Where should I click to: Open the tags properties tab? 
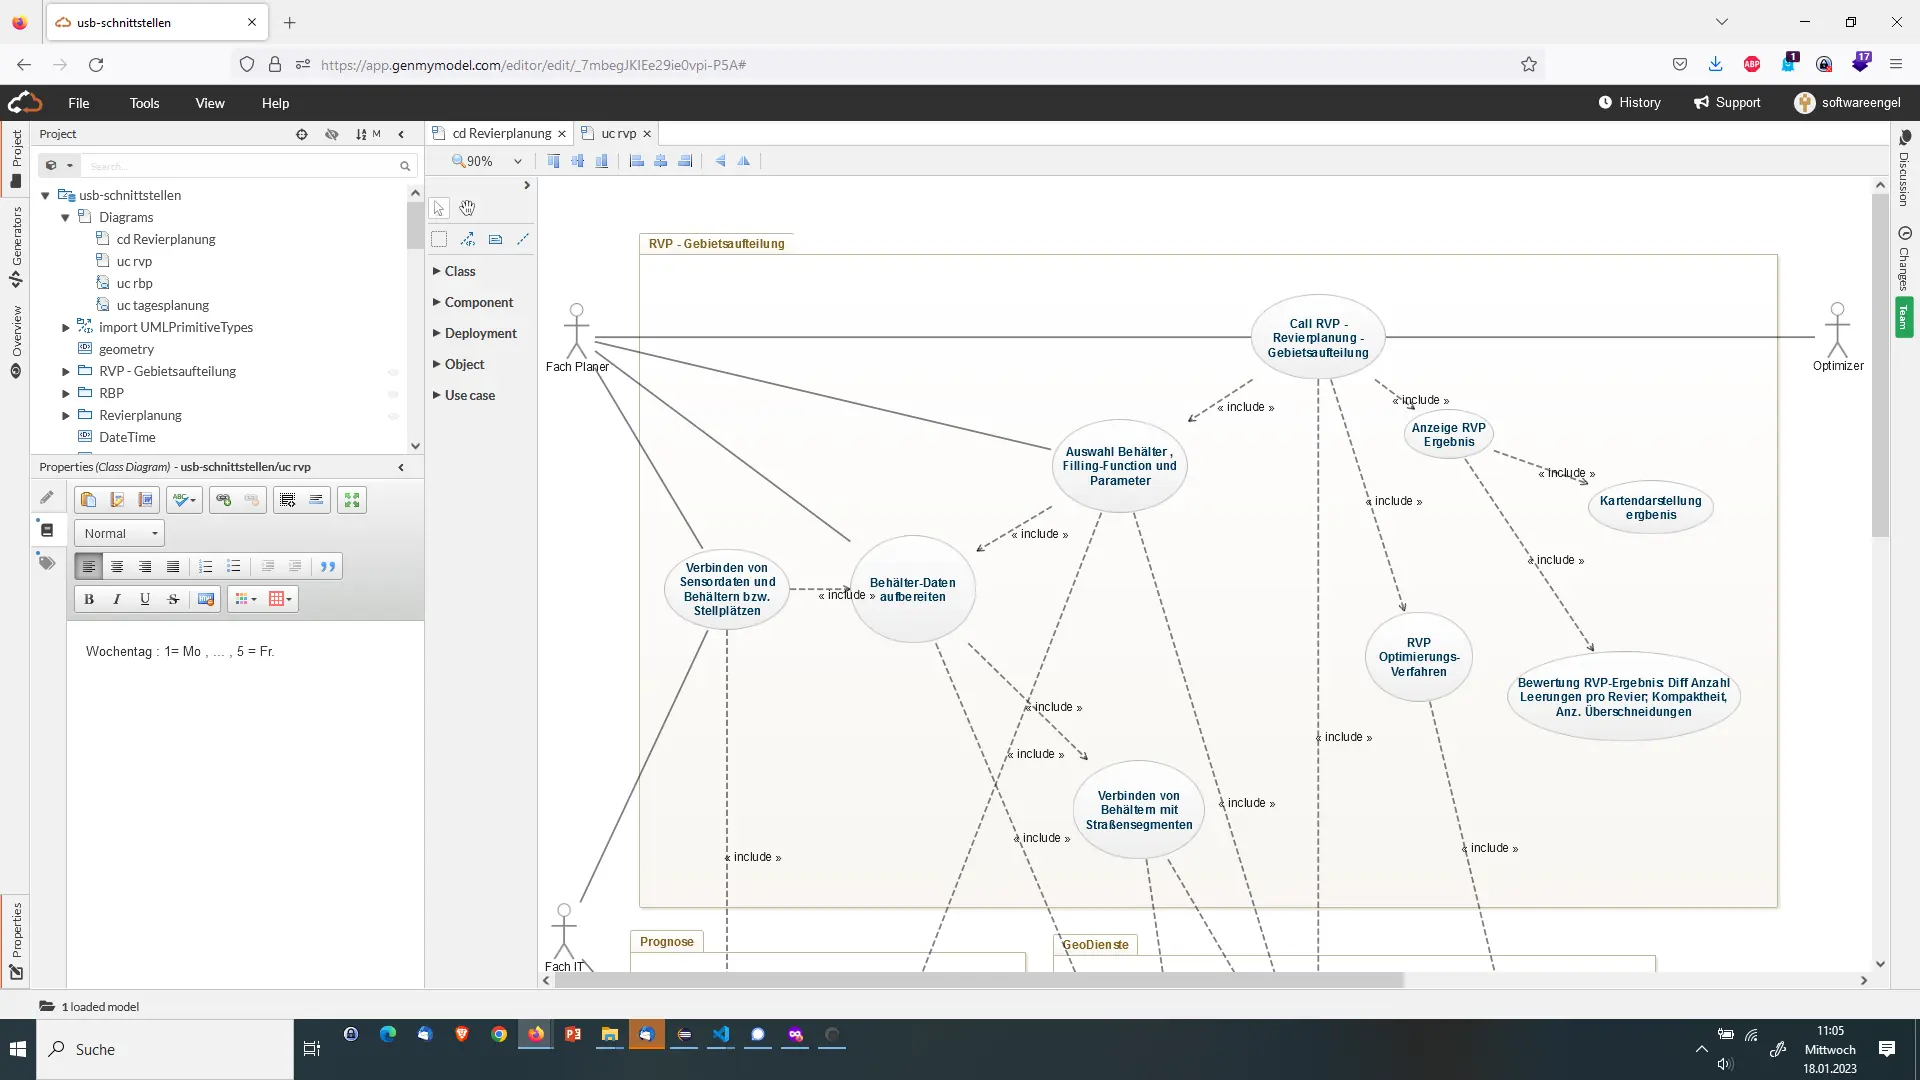tap(47, 564)
